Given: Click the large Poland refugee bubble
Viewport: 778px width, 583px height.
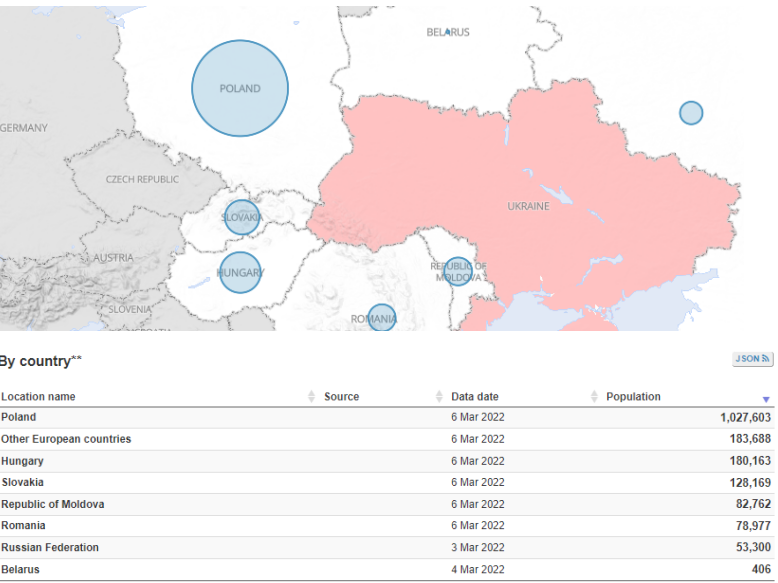Looking at the screenshot, I should 240,88.
